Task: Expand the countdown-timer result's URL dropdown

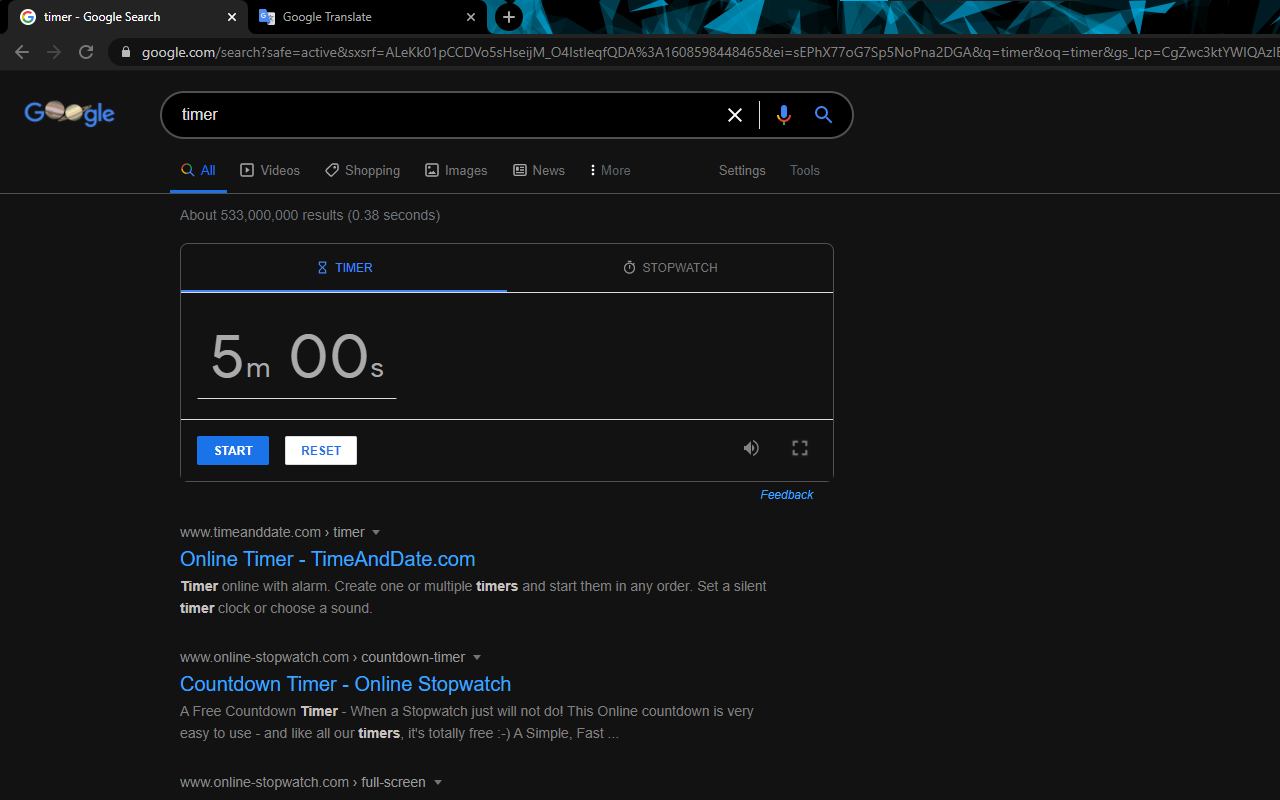Action: pyautogui.click(x=478, y=657)
